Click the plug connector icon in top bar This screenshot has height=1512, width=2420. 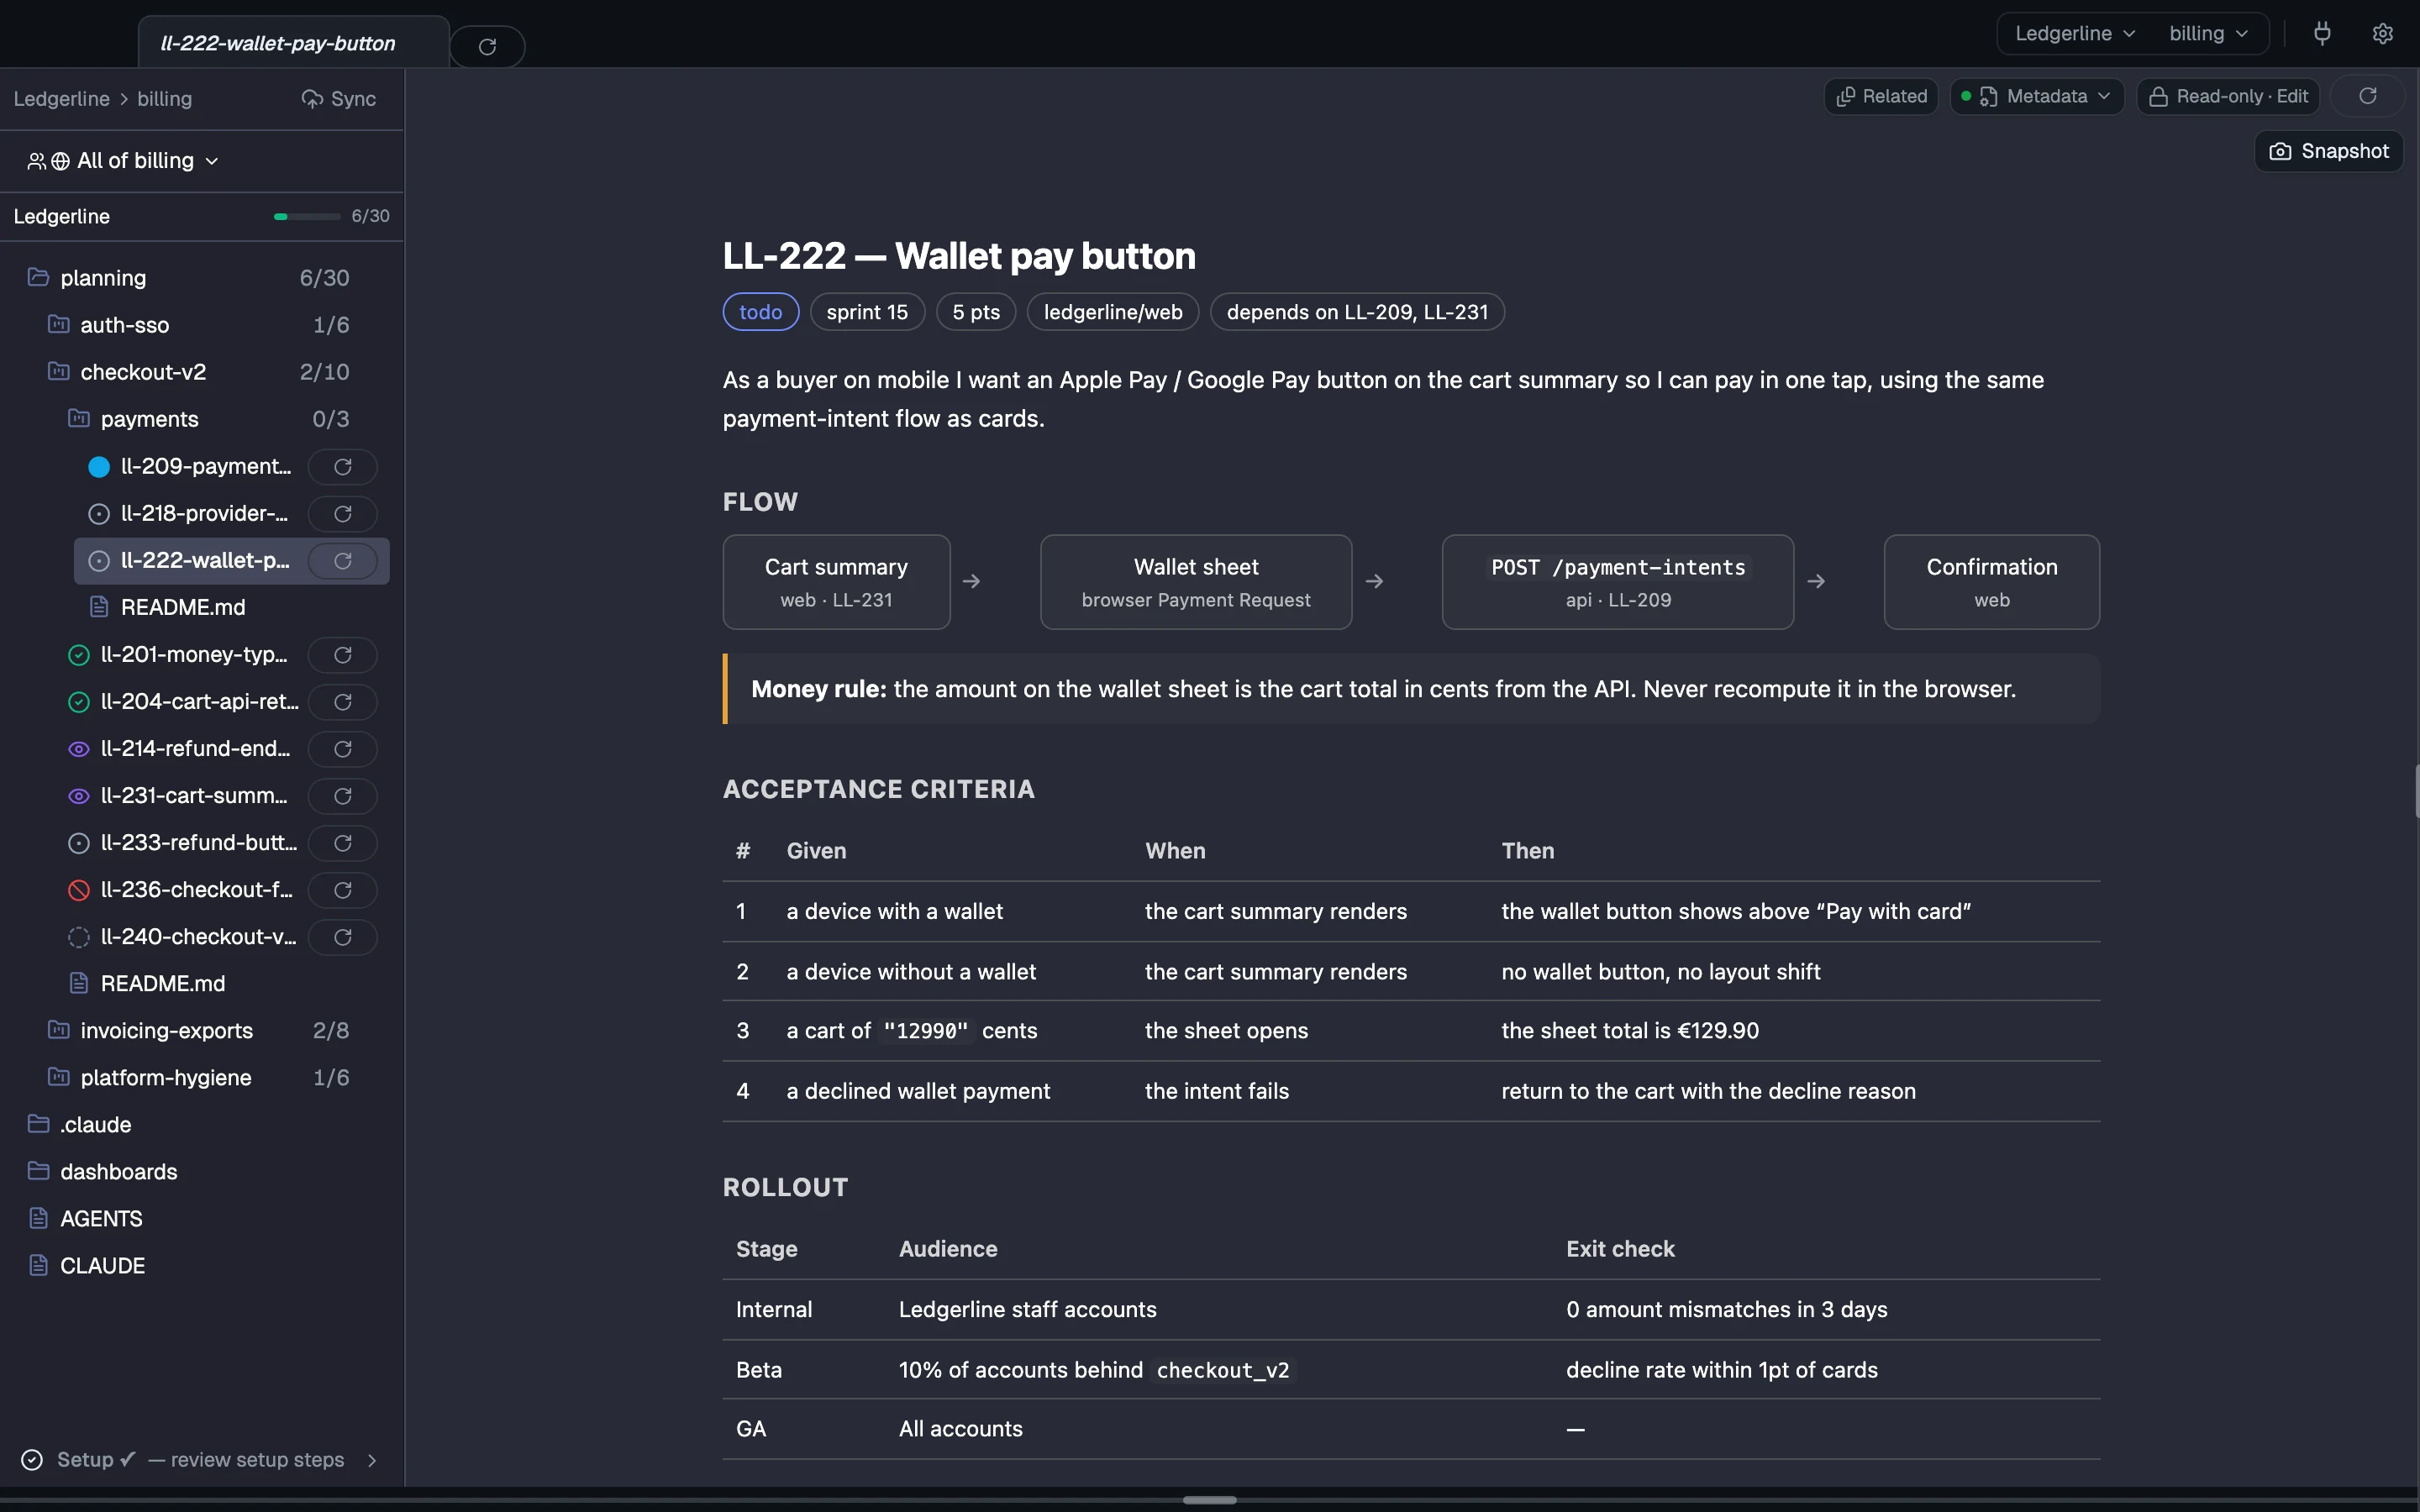(2322, 33)
